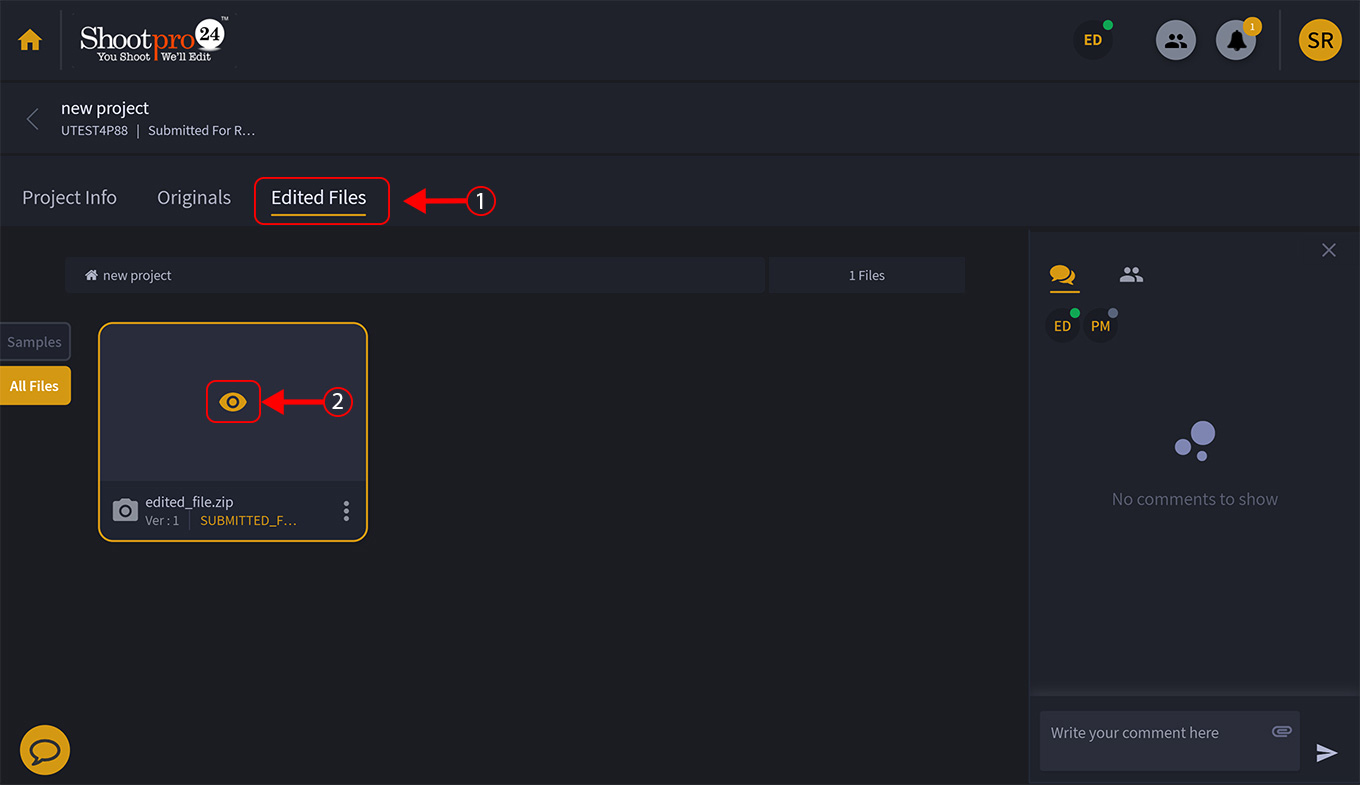Go to the home icon

pyautogui.click(x=30, y=40)
